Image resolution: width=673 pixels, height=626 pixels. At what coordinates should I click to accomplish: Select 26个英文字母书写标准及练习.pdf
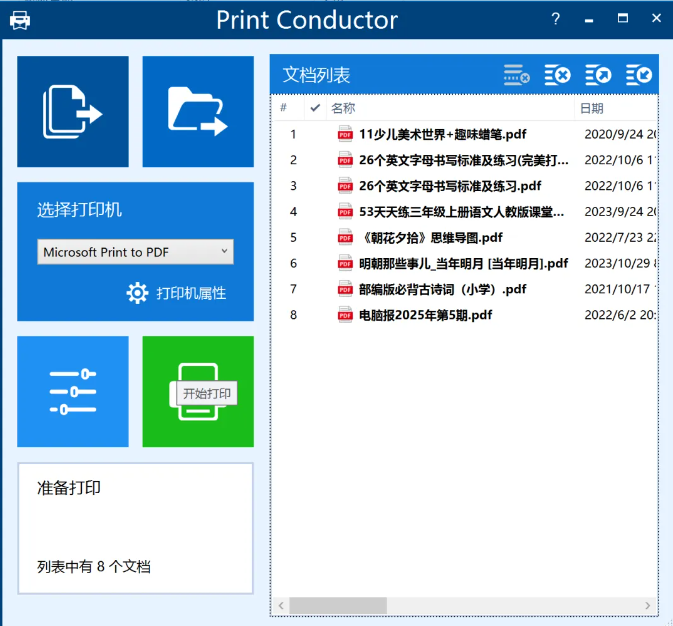pyautogui.click(x=464, y=186)
